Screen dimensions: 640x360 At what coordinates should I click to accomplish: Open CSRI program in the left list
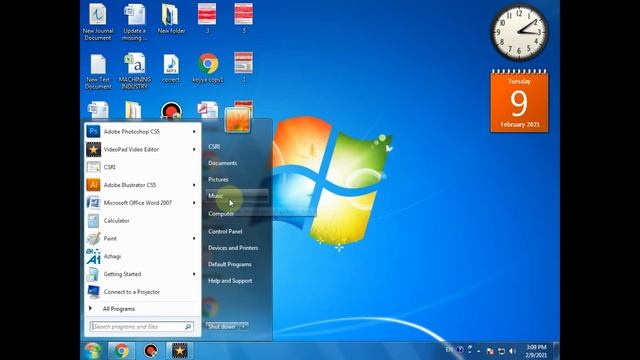click(x=141, y=167)
